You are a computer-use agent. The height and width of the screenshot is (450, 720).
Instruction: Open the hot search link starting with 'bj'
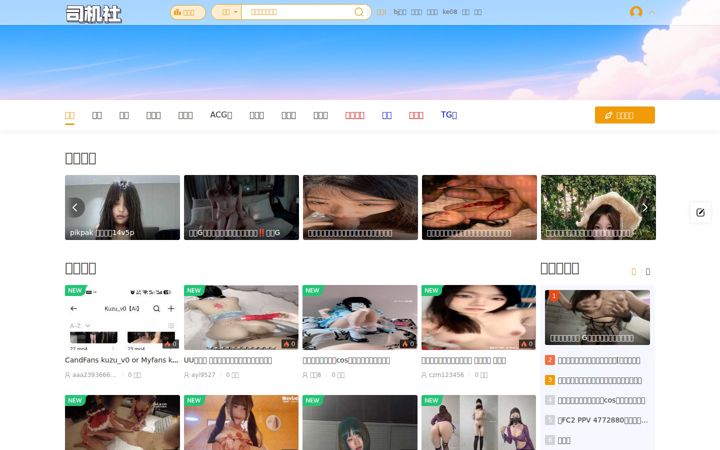coord(399,12)
